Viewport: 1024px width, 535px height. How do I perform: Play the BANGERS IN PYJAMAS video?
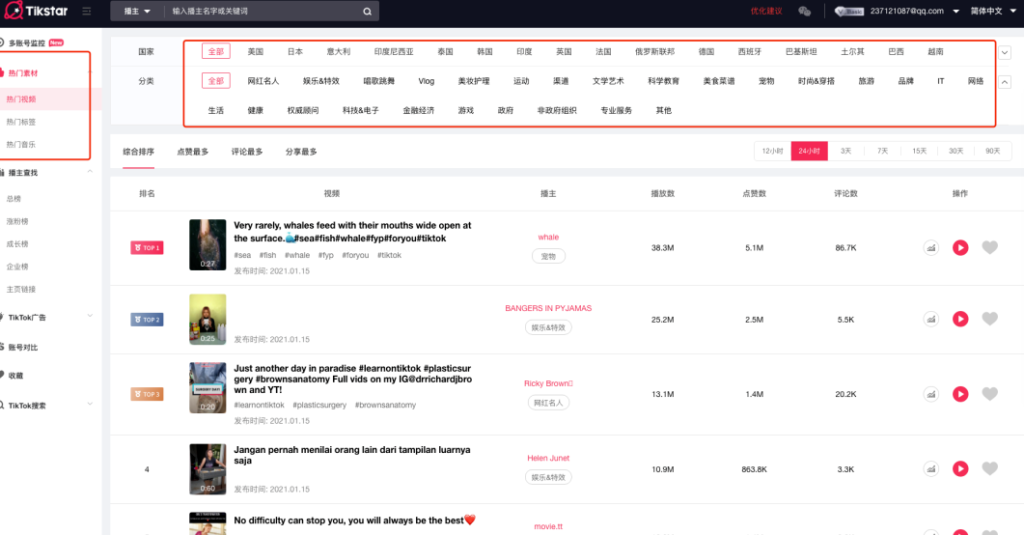click(960, 319)
